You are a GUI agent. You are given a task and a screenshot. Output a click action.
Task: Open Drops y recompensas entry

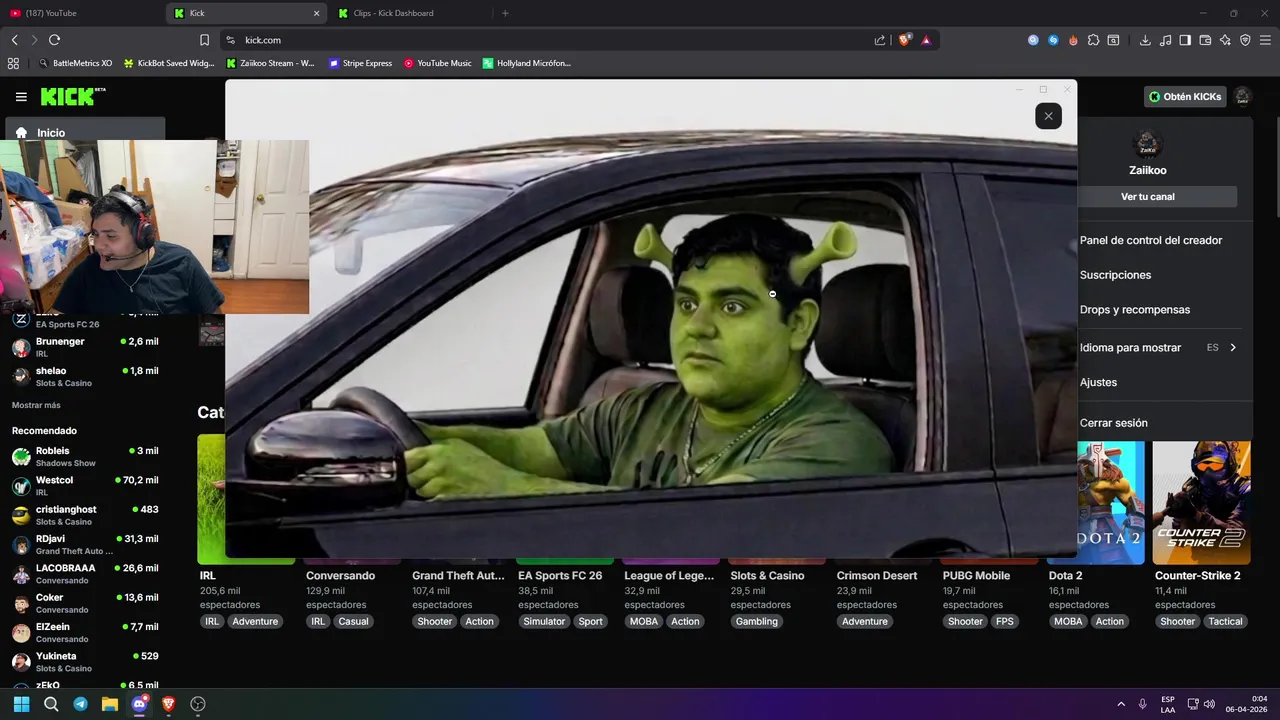point(1135,310)
